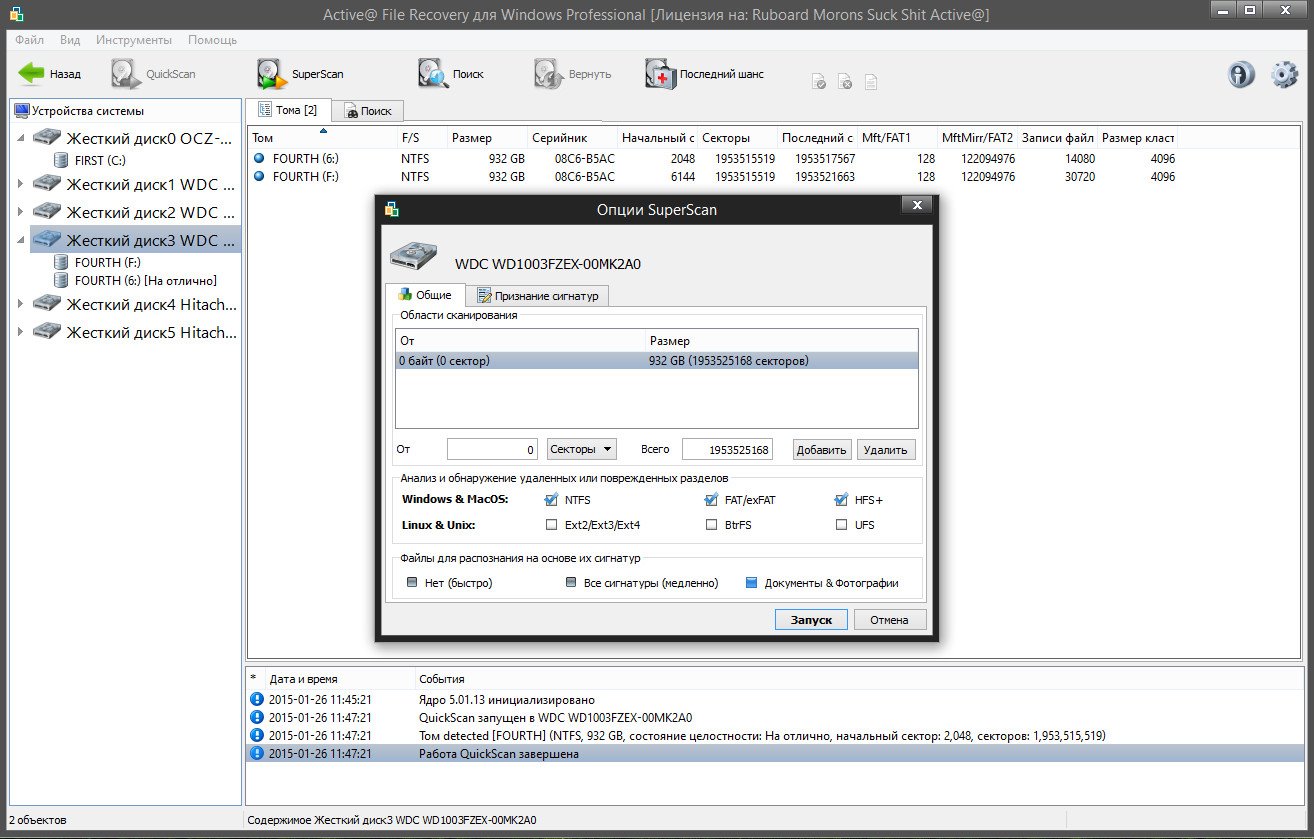Click the Размер column header in volumes list

(487, 138)
